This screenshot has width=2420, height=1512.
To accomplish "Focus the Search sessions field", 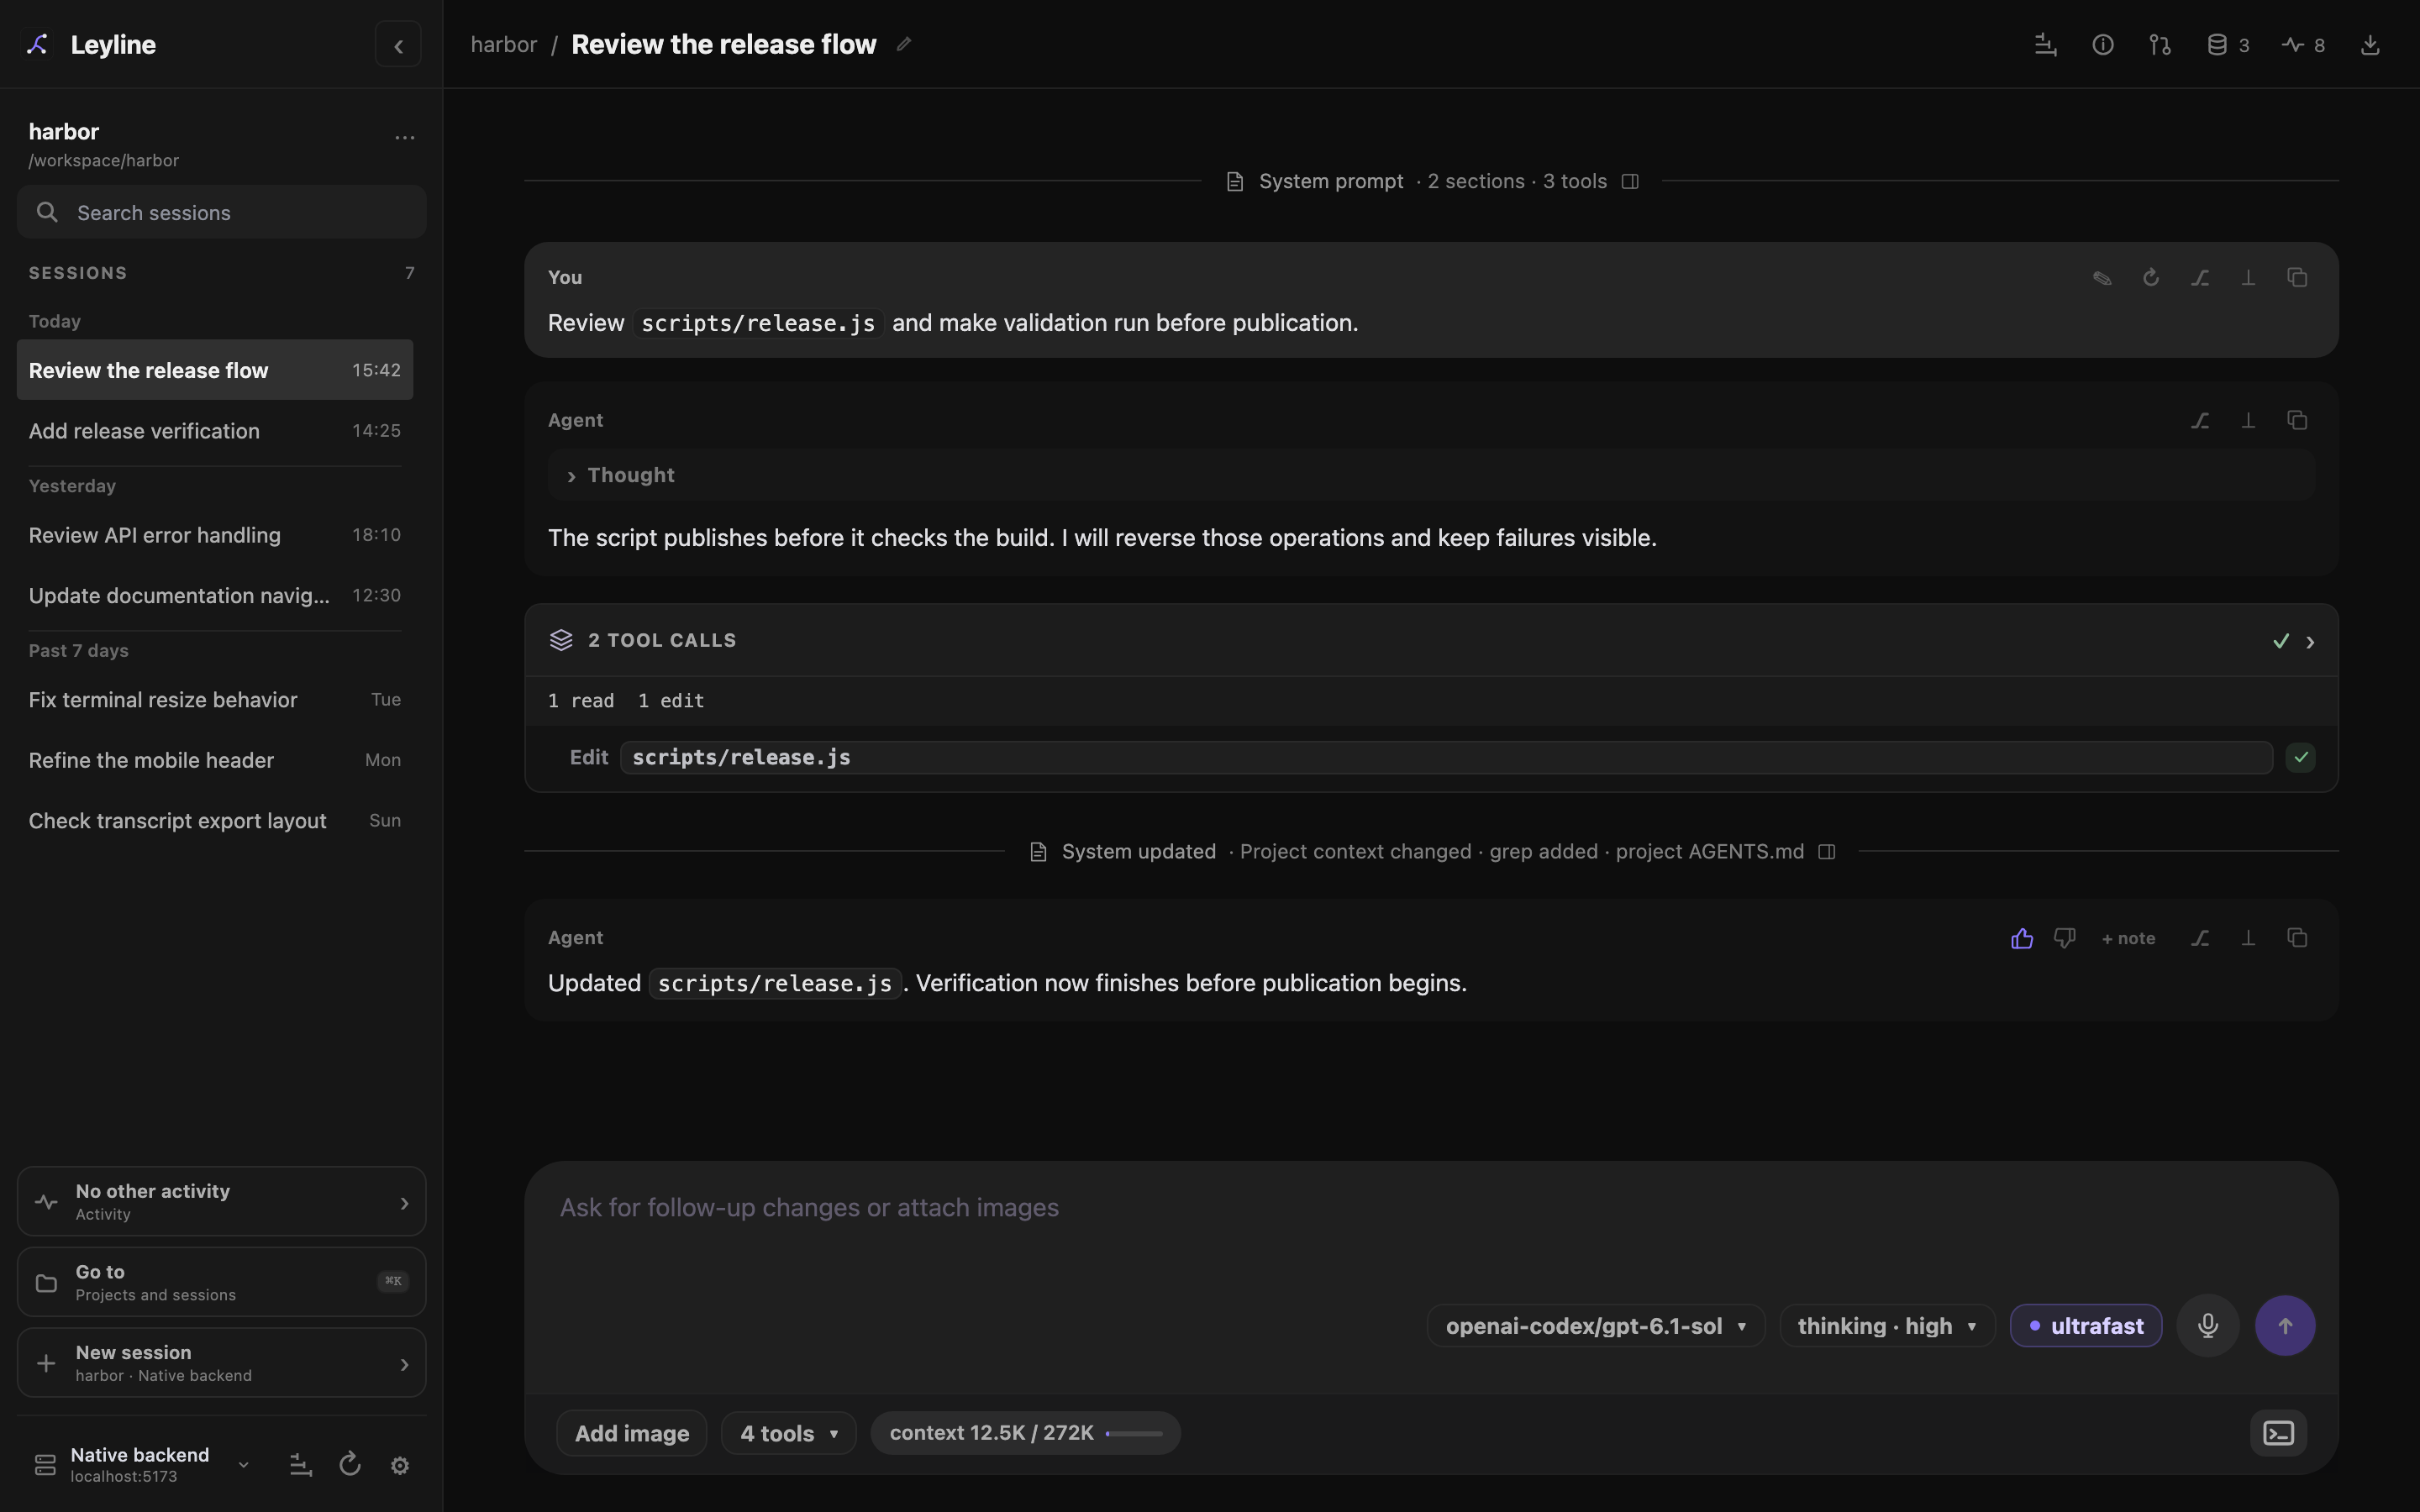I will click(221, 212).
